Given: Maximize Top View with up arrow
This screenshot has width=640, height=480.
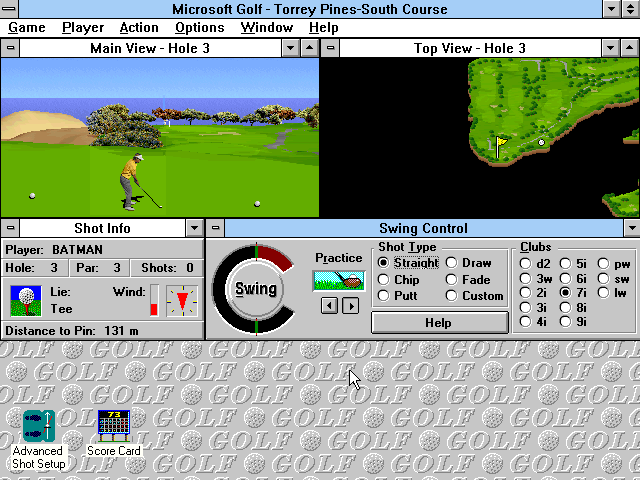Looking at the screenshot, I should 630,48.
